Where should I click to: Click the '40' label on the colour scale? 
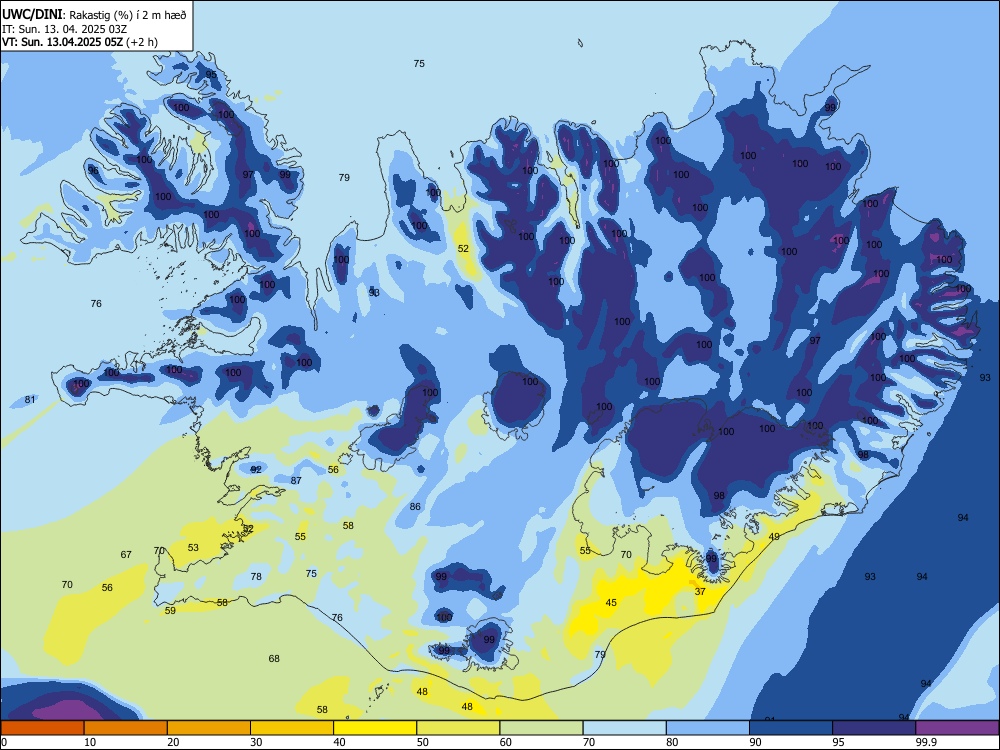click(x=339, y=742)
